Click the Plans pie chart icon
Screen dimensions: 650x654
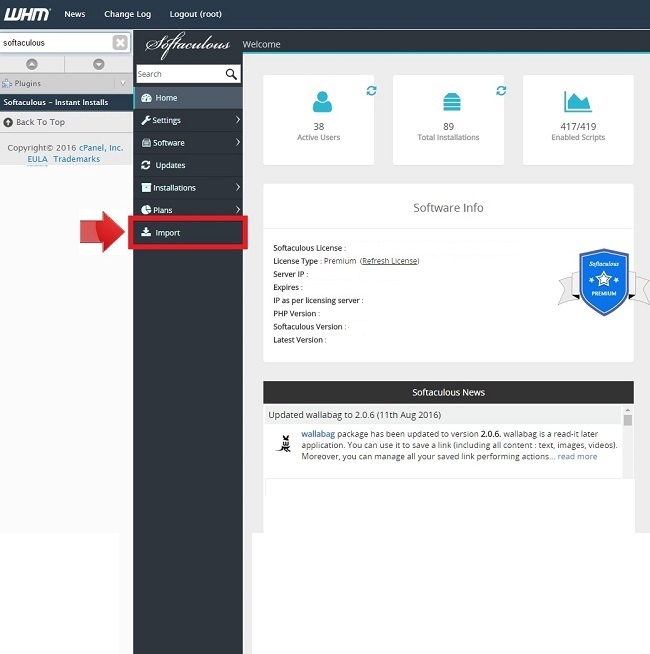[x=146, y=210]
